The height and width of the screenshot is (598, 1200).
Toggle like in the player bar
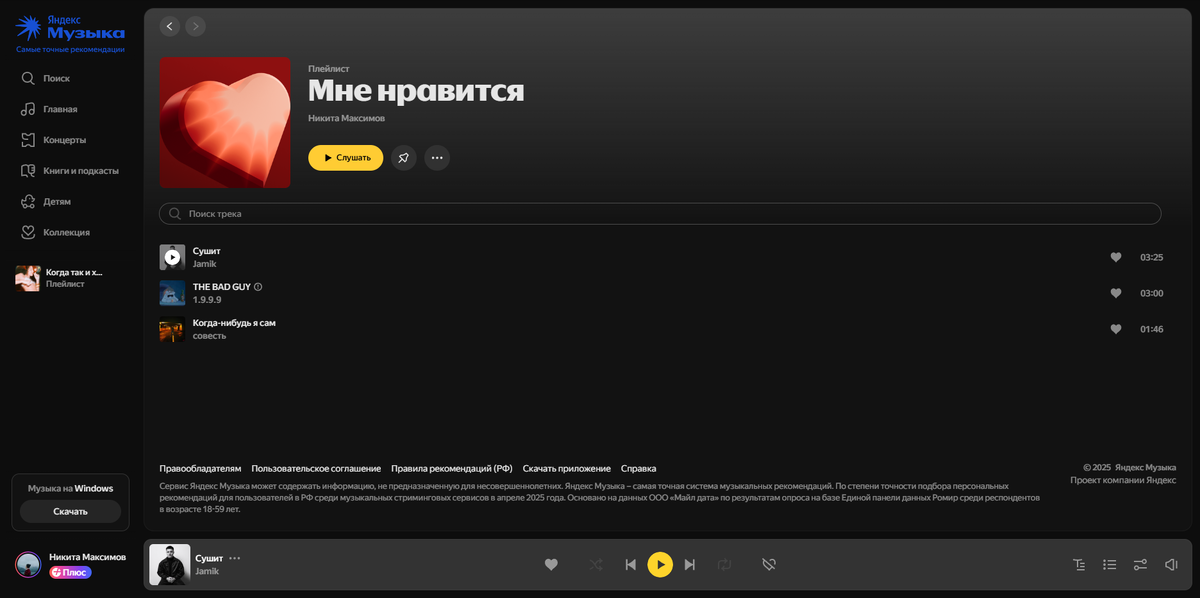550,564
